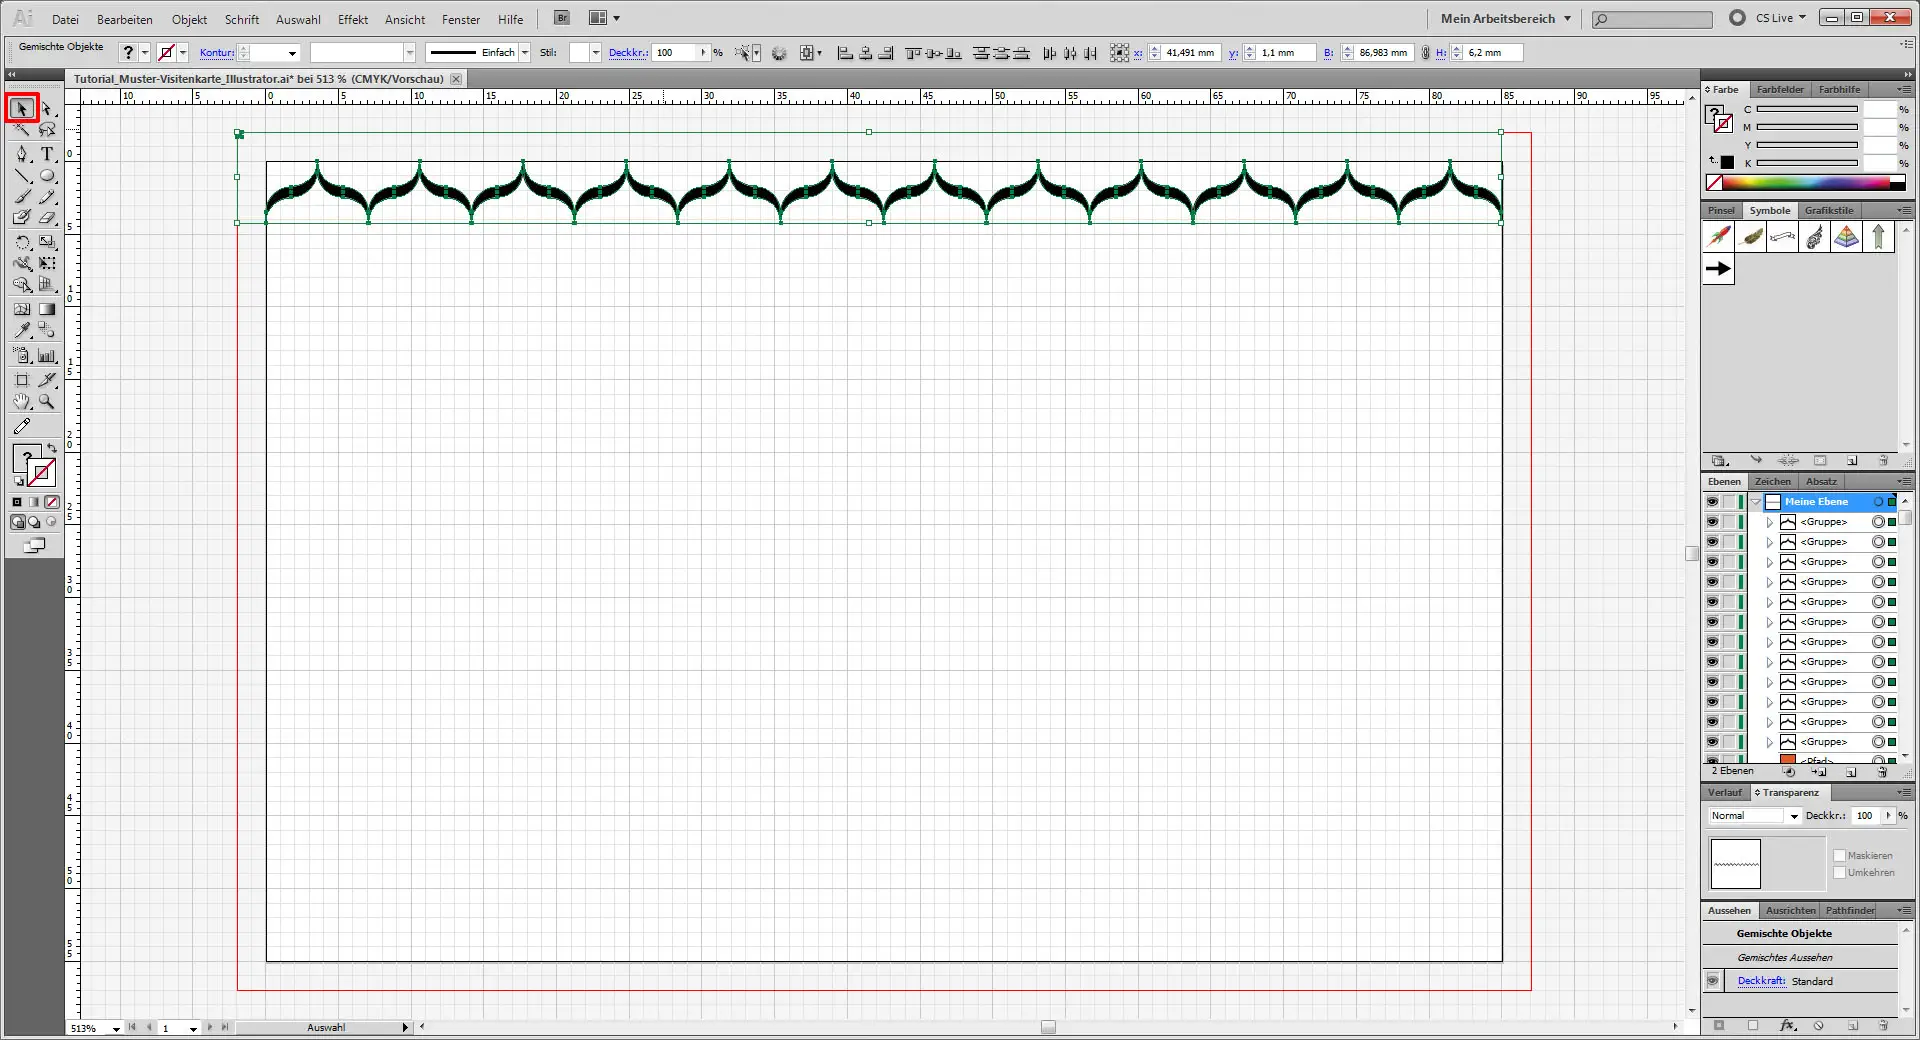Select the Pinsel (brush) tool
The image size is (1920, 1040).
tap(22, 196)
